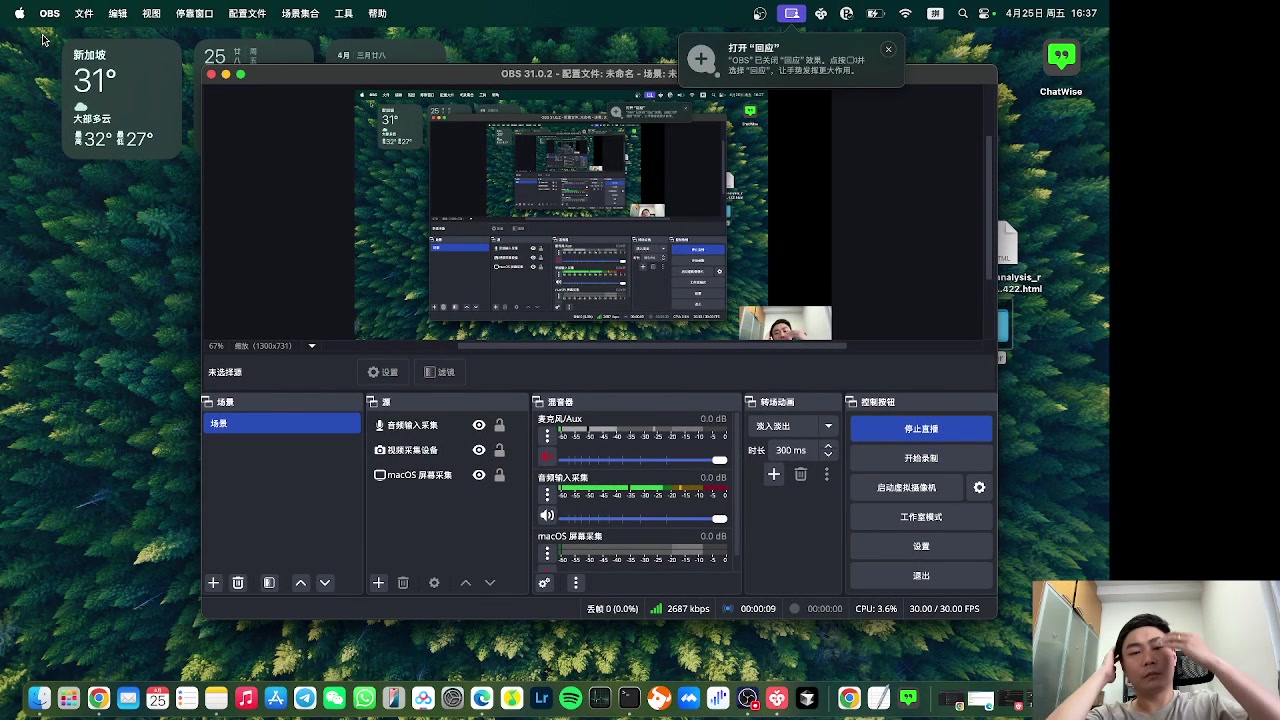Adjust transition duration stepper arrows
Image resolution: width=1280 pixels, height=720 pixels.
coord(828,450)
